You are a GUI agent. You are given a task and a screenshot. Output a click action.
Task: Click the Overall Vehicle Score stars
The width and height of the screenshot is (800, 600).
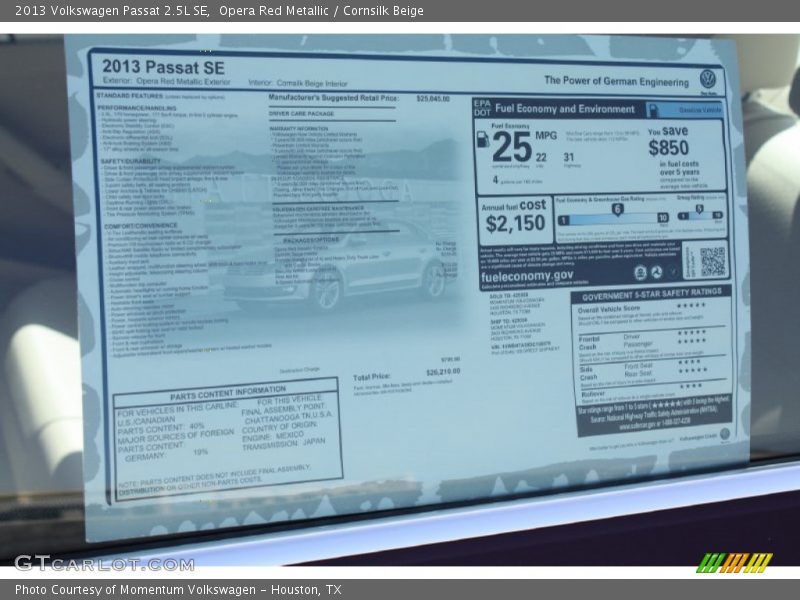pyautogui.click(x=690, y=306)
